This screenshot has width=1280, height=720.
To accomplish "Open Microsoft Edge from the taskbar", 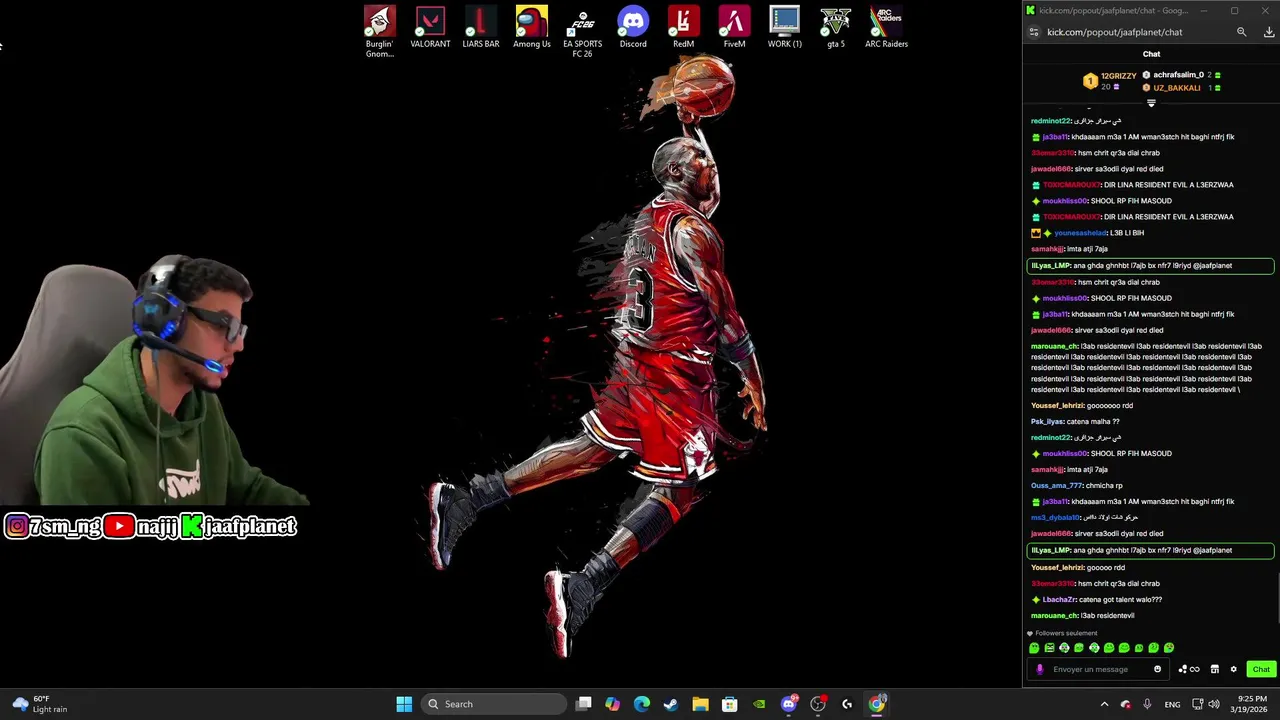I will 642,704.
